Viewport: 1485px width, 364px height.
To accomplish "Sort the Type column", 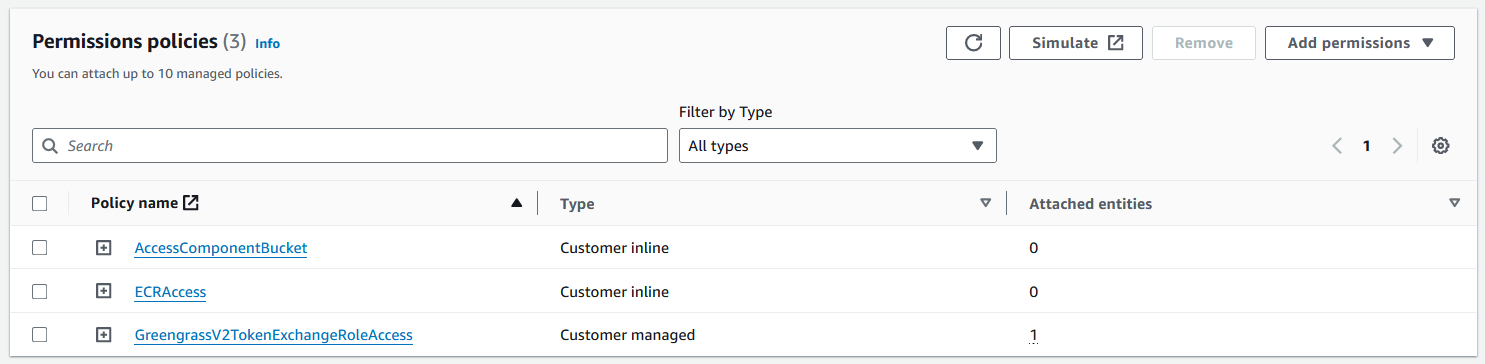I will click(x=985, y=203).
